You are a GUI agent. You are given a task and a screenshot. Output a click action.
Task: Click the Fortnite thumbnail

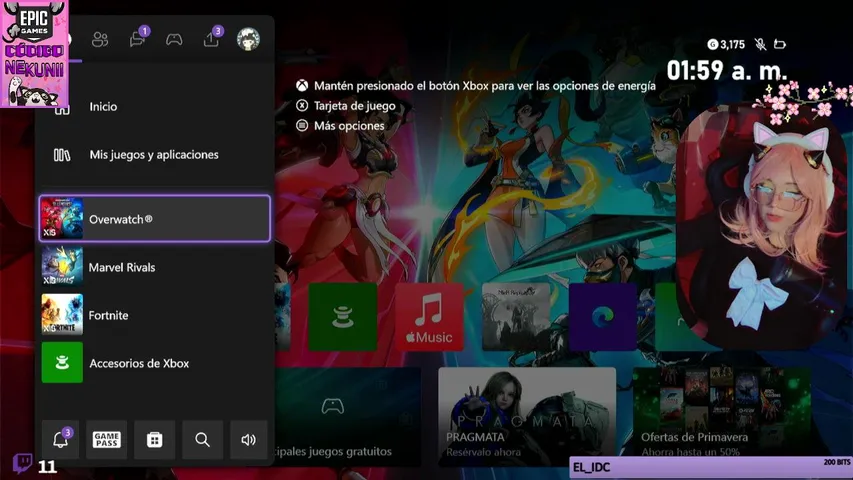[62, 315]
